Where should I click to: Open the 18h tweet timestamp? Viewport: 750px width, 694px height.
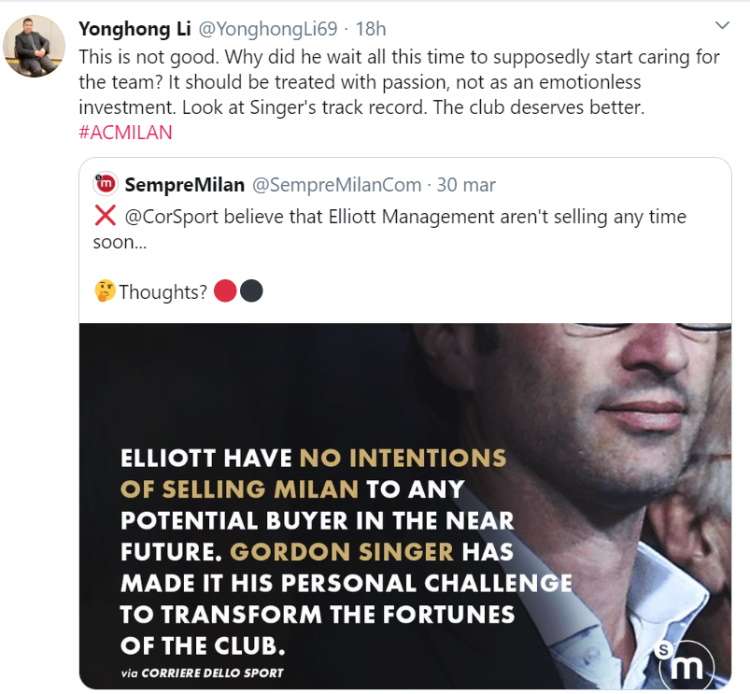click(x=371, y=29)
